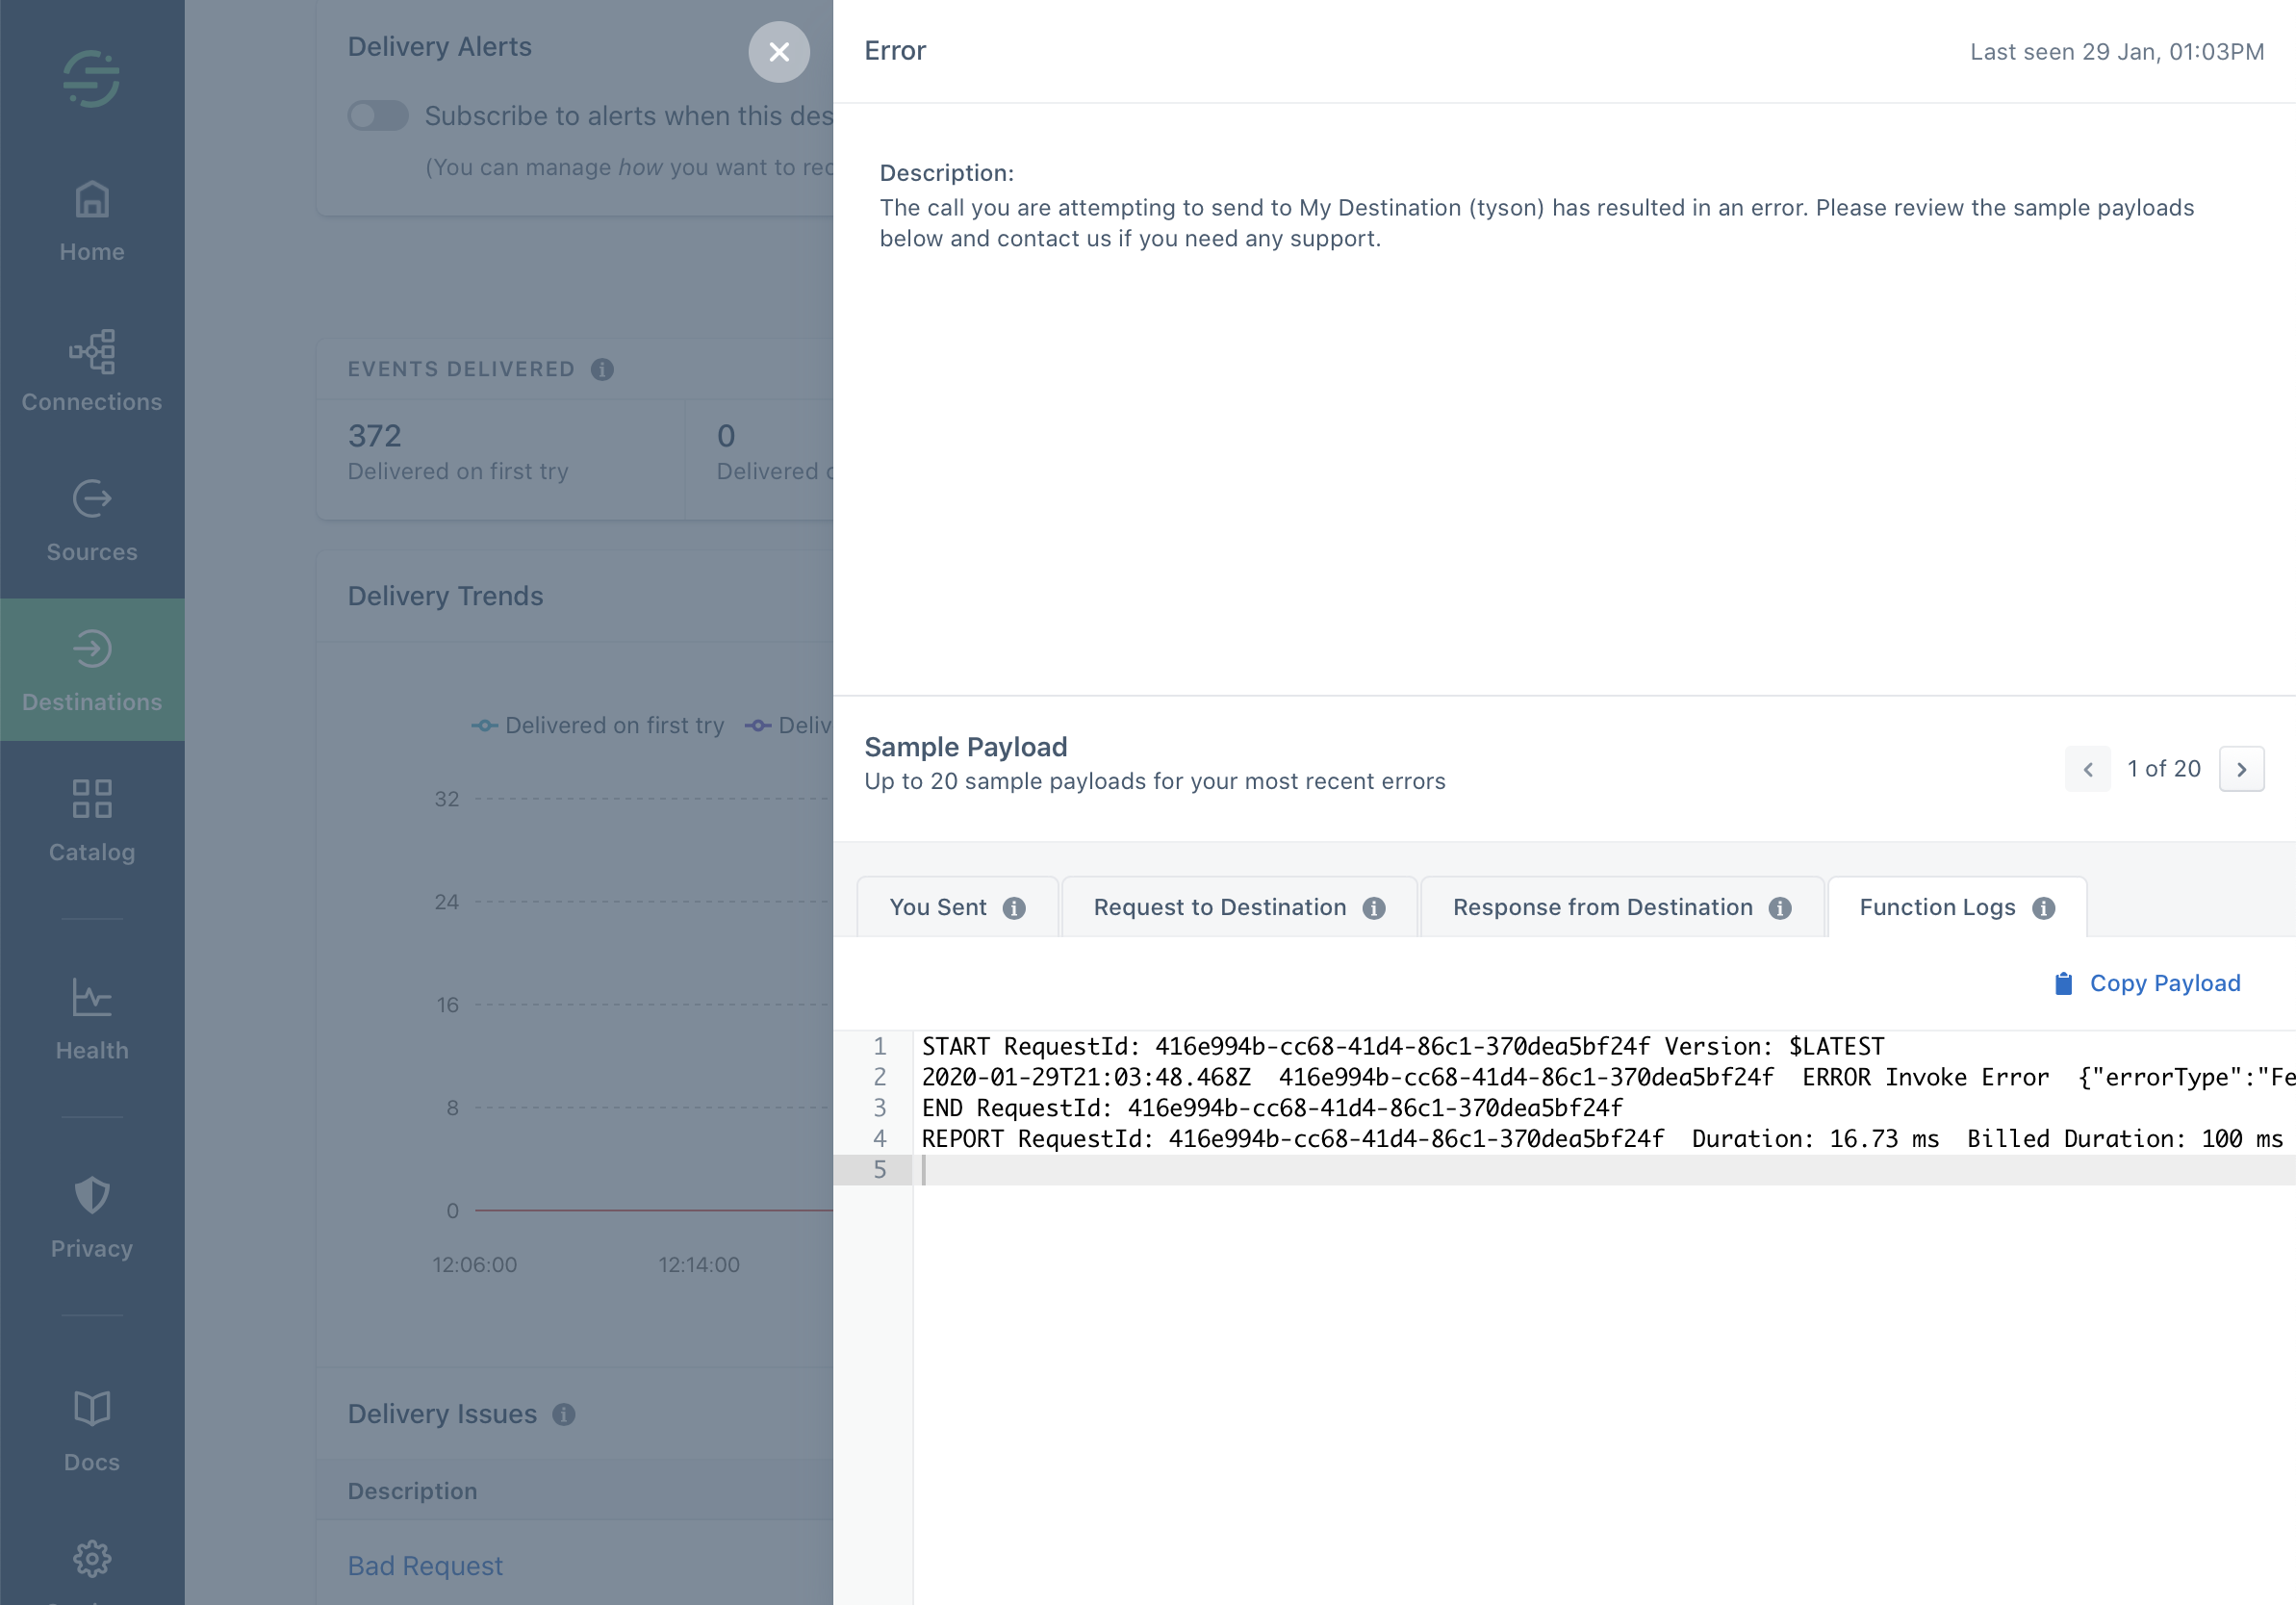Open the Bad Request issue link
Viewport: 2296px width, 1605px height.
425,1565
